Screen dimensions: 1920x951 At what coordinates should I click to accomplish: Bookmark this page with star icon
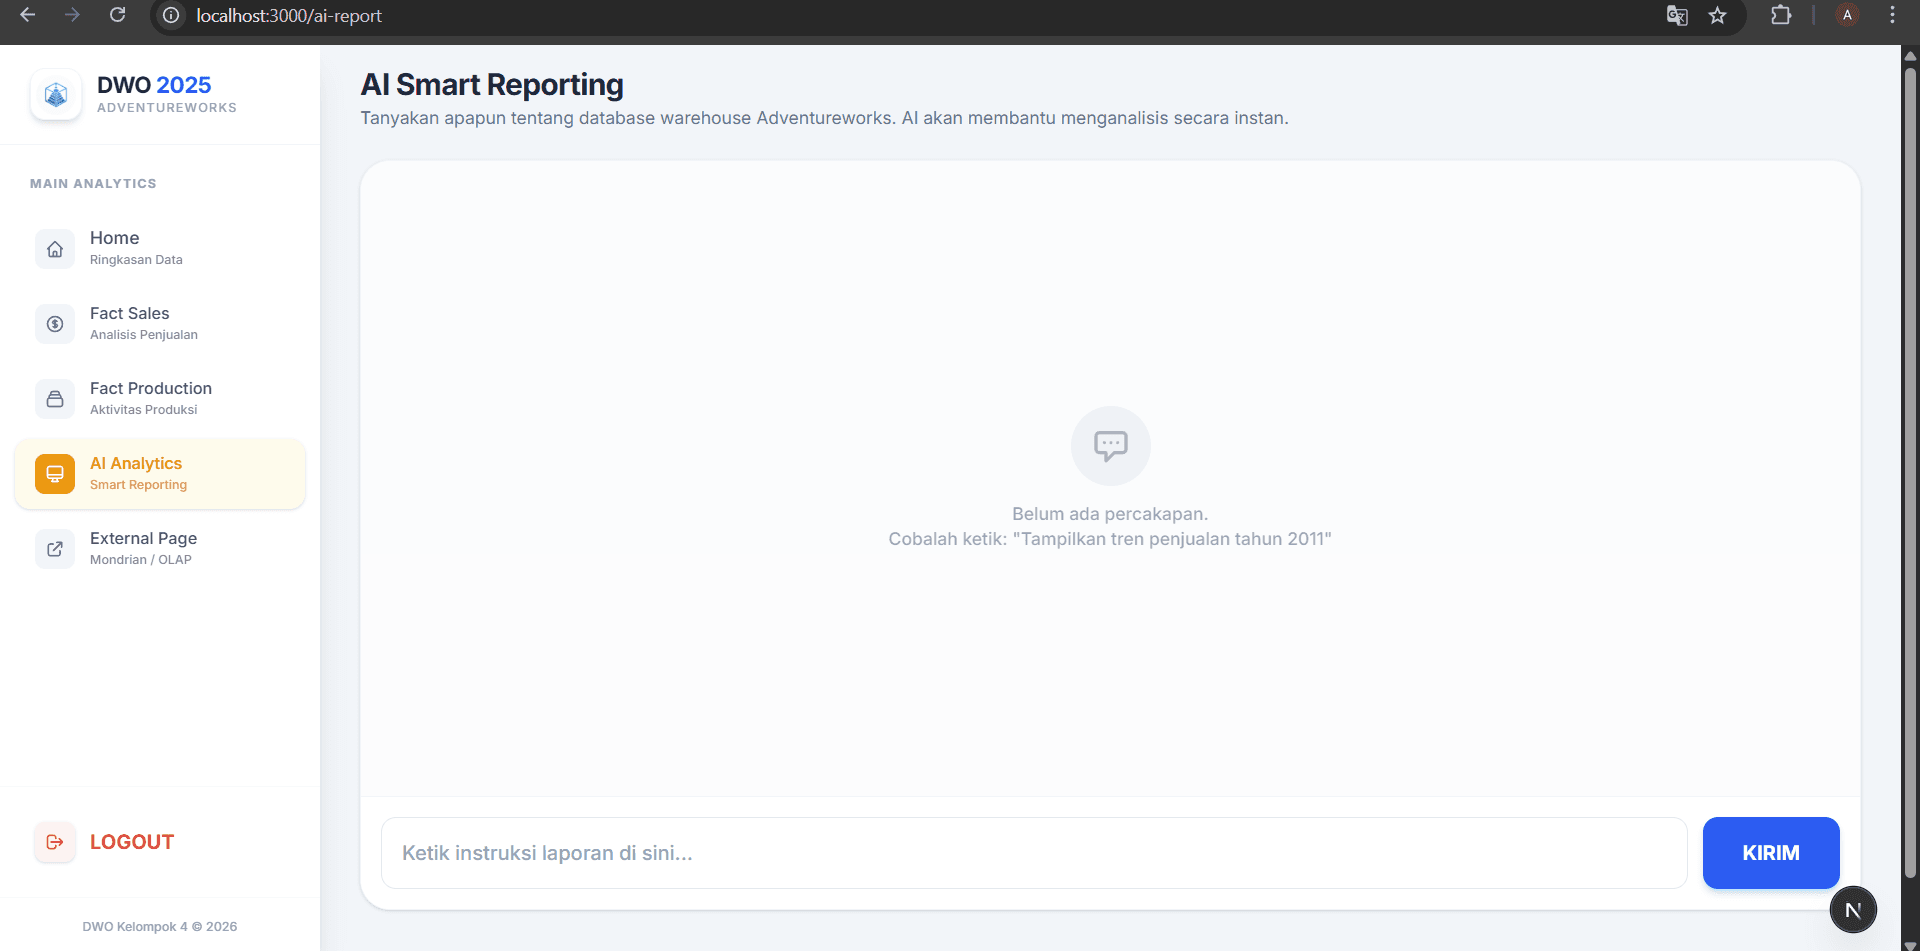[1717, 15]
